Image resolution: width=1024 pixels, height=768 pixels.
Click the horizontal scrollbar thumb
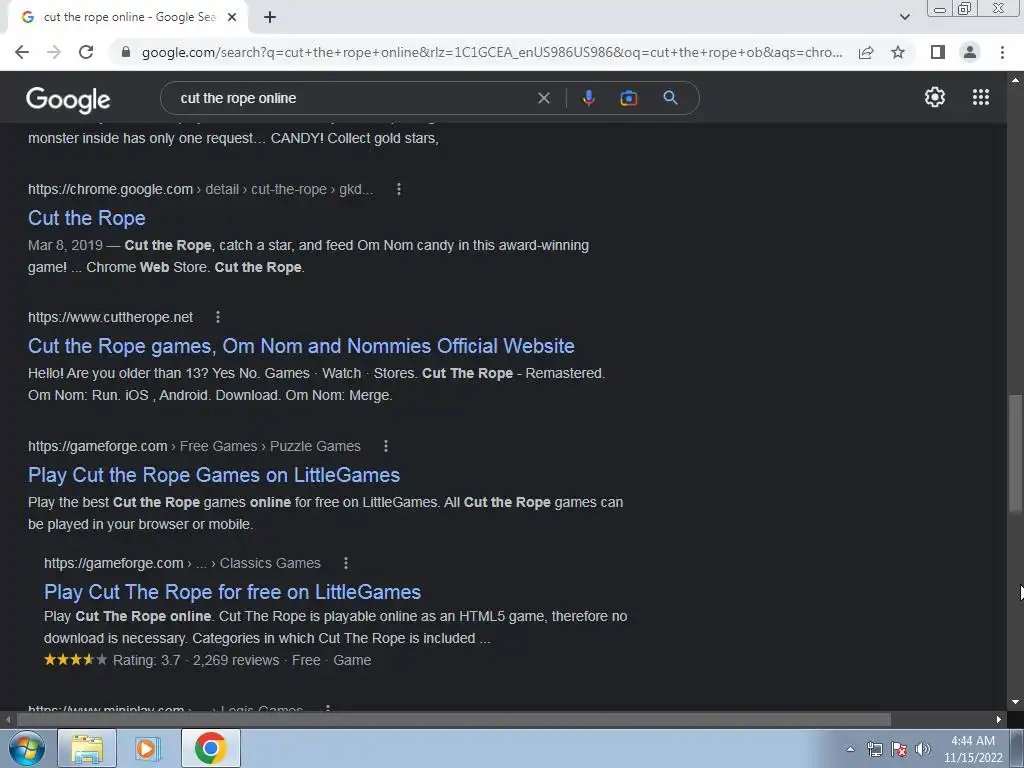pyautogui.click(x=453, y=720)
